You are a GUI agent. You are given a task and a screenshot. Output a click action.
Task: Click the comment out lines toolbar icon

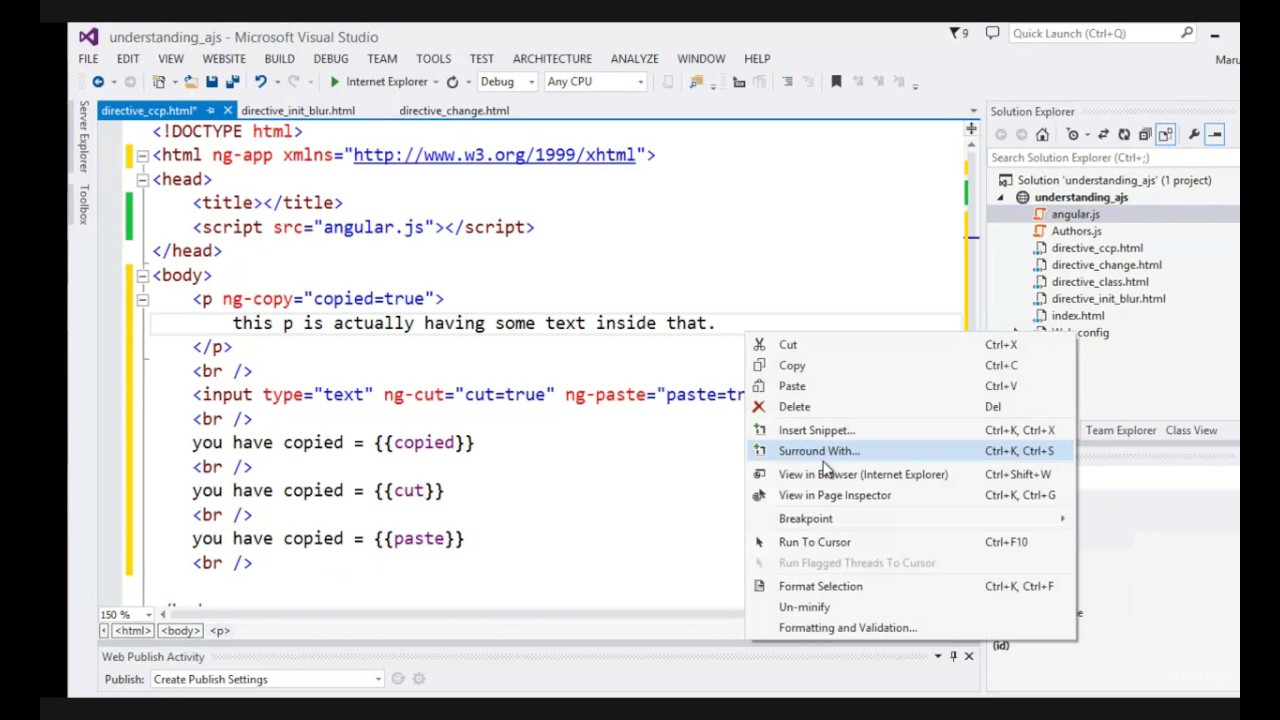(x=787, y=82)
